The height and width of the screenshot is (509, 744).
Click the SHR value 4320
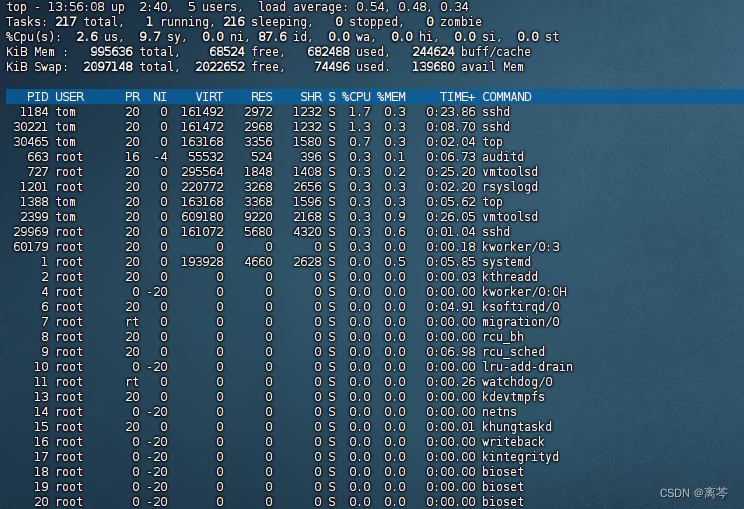point(307,232)
